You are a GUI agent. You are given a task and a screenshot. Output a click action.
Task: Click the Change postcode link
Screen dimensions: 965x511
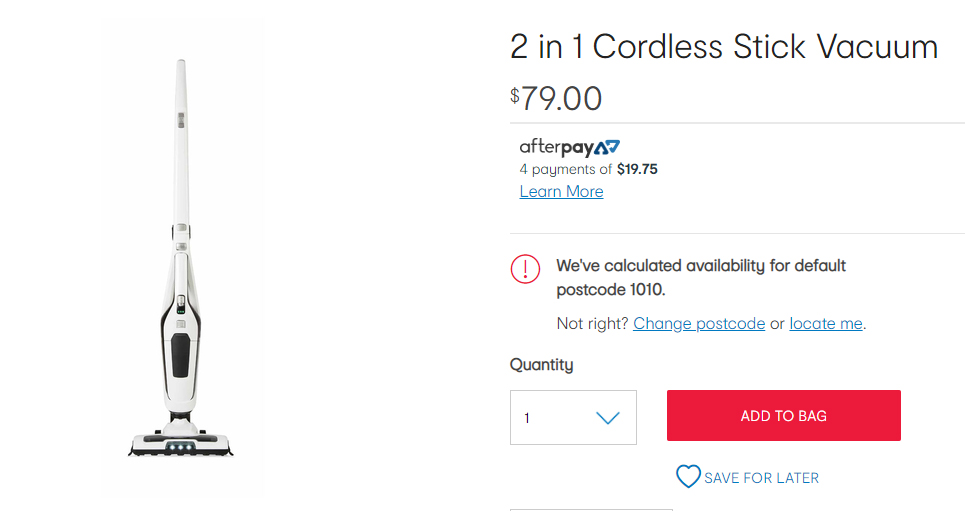(x=699, y=323)
